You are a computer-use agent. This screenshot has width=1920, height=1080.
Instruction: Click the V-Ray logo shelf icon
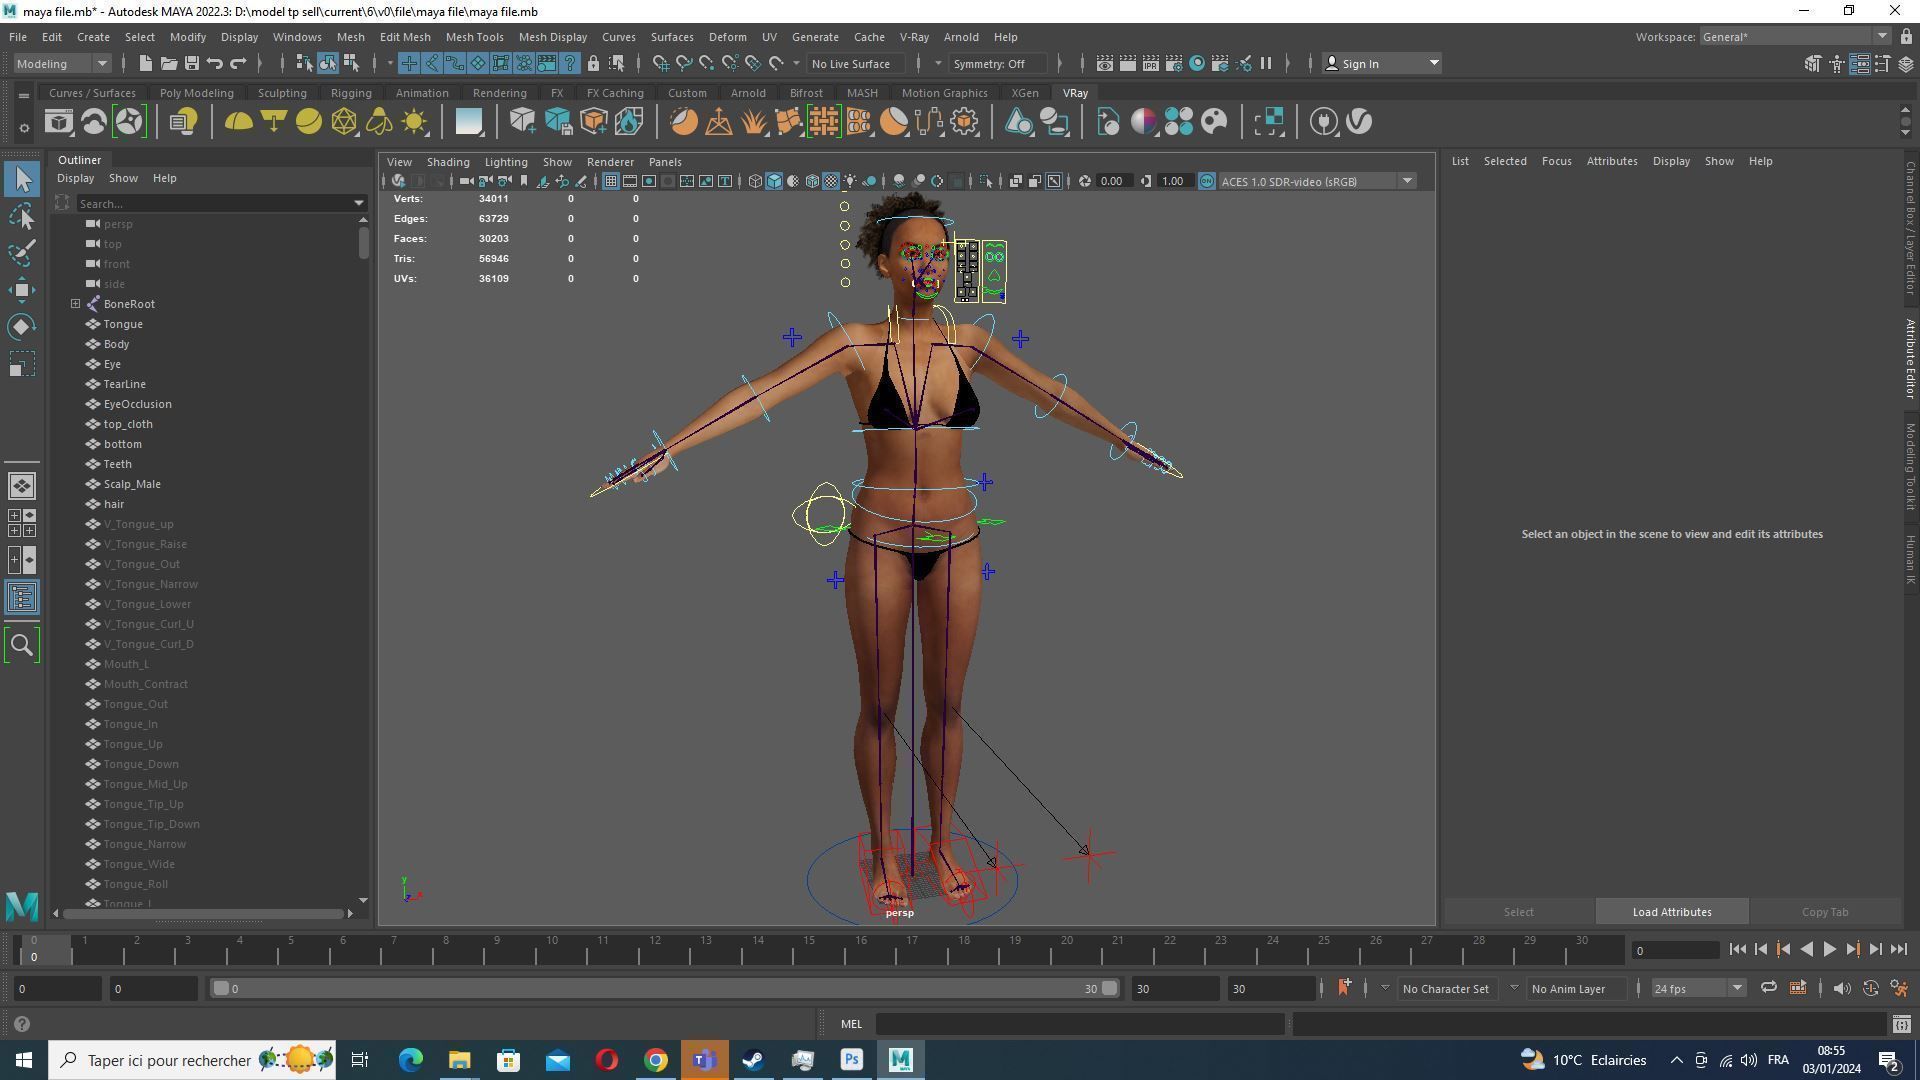[1359, 122]
